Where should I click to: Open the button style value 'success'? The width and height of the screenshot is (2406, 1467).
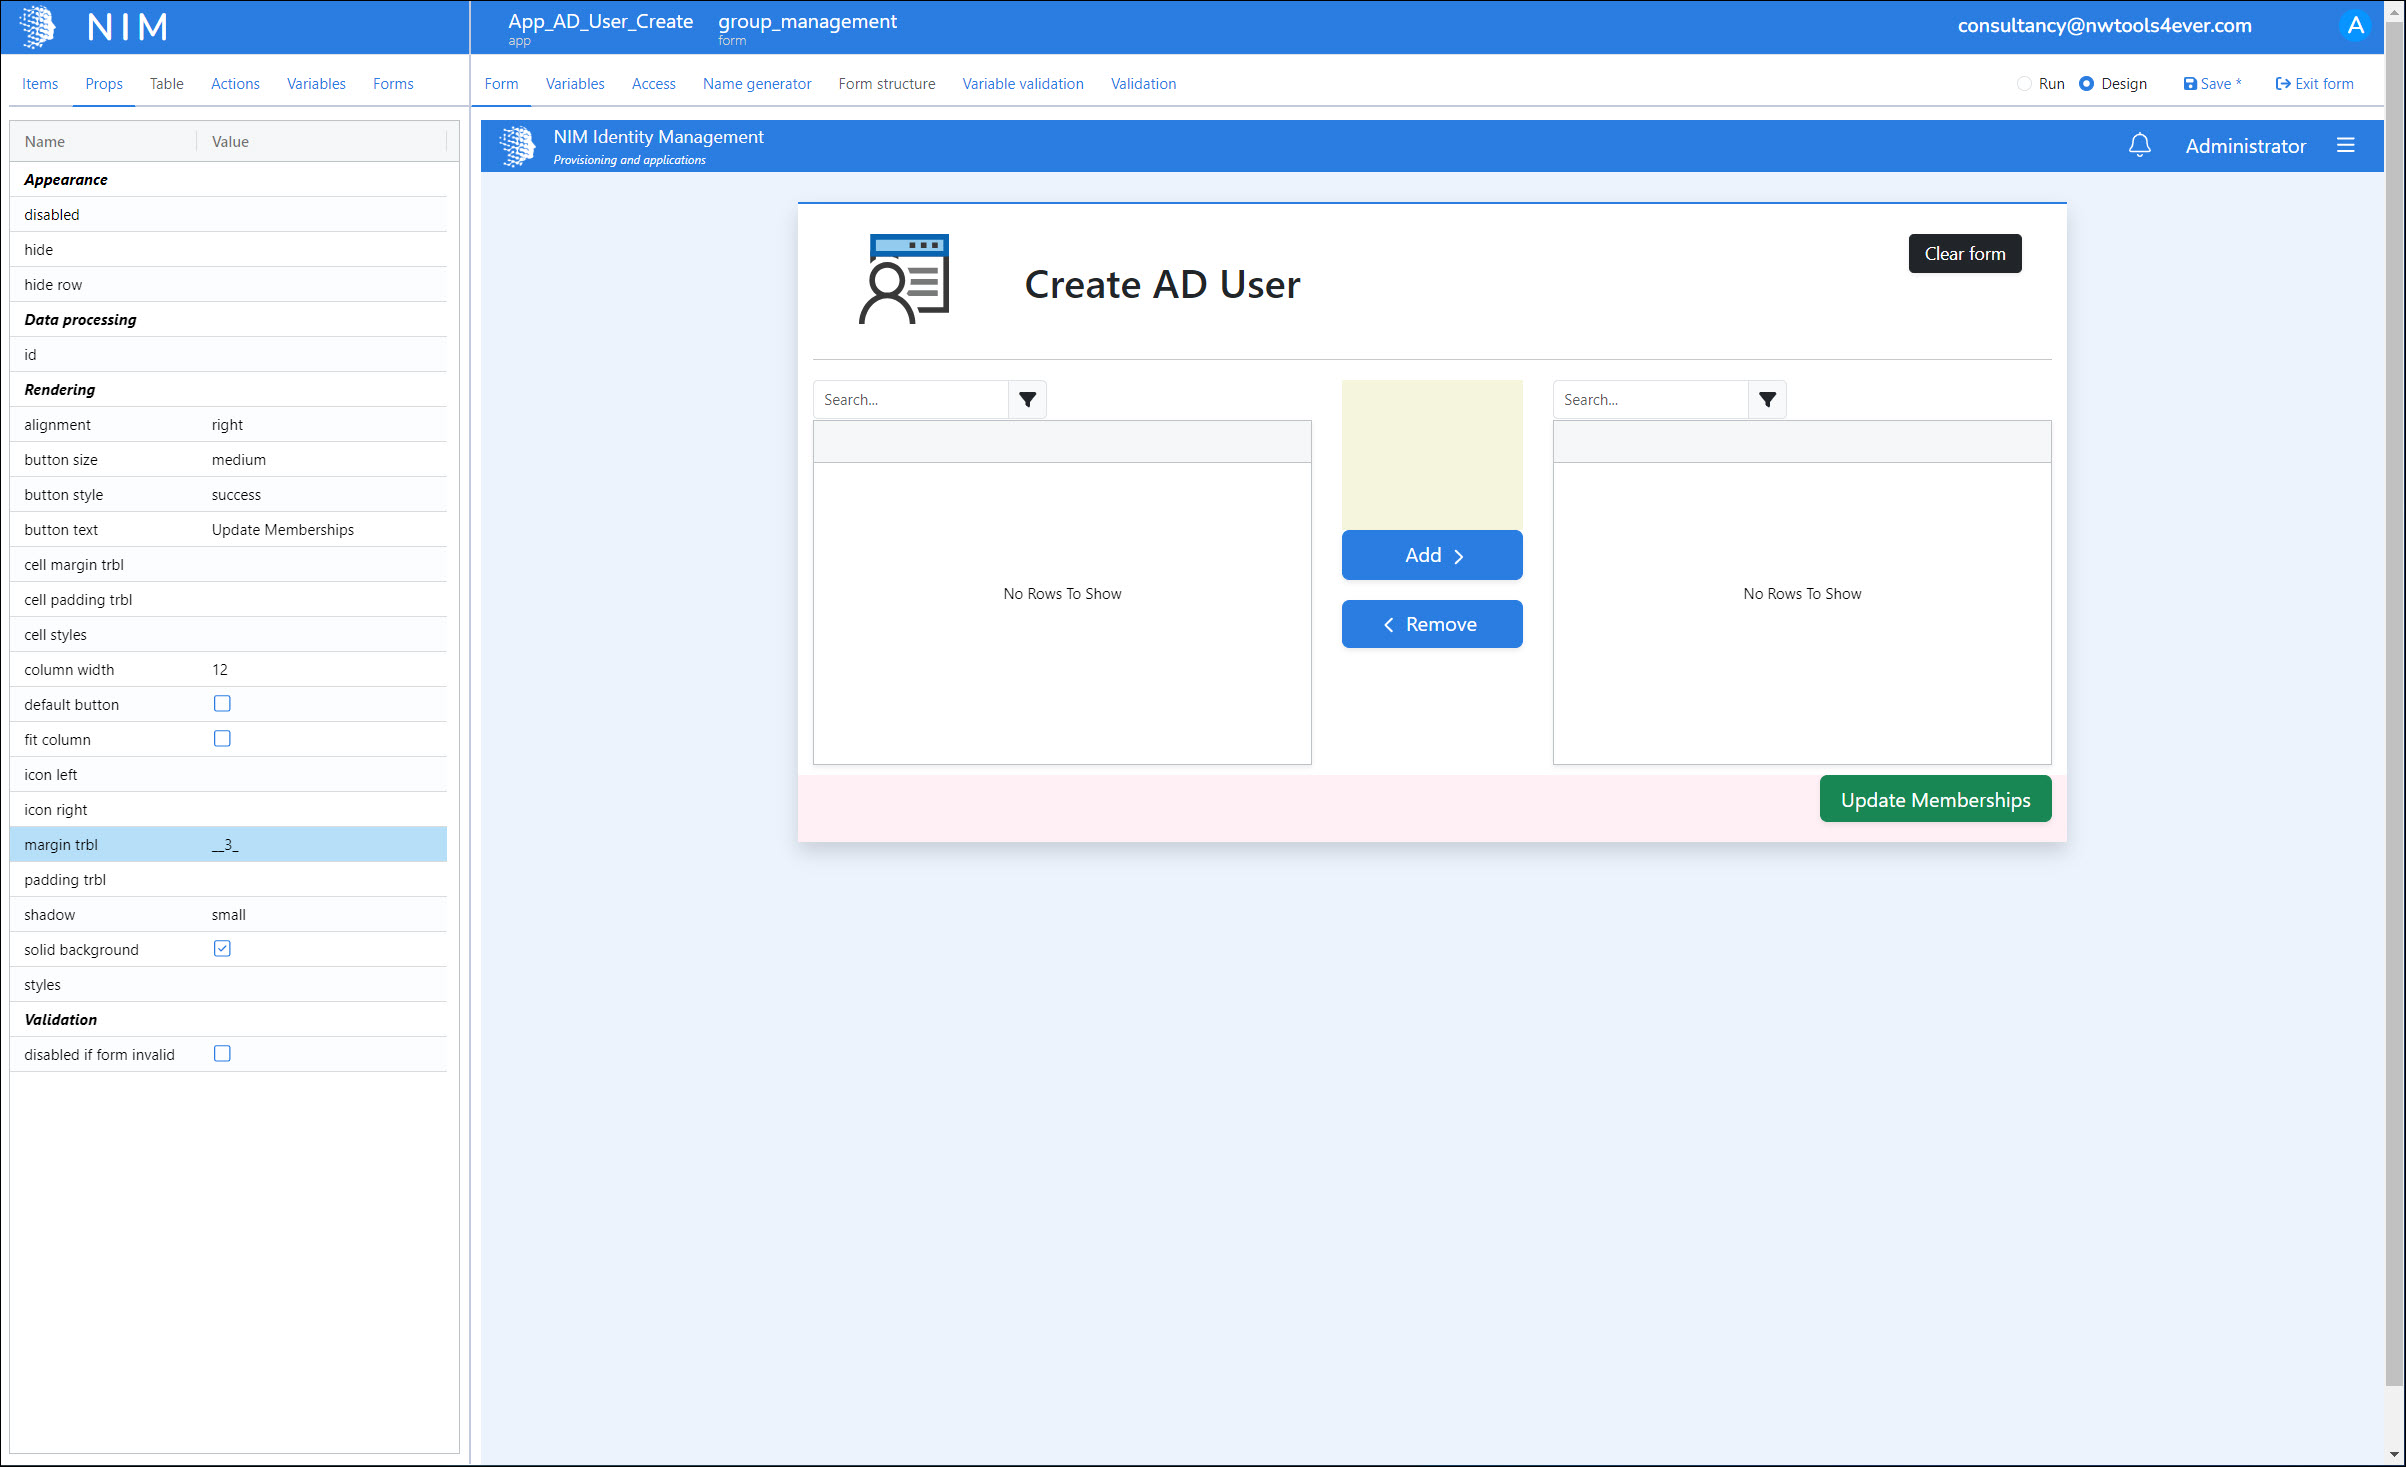point(236,495)
